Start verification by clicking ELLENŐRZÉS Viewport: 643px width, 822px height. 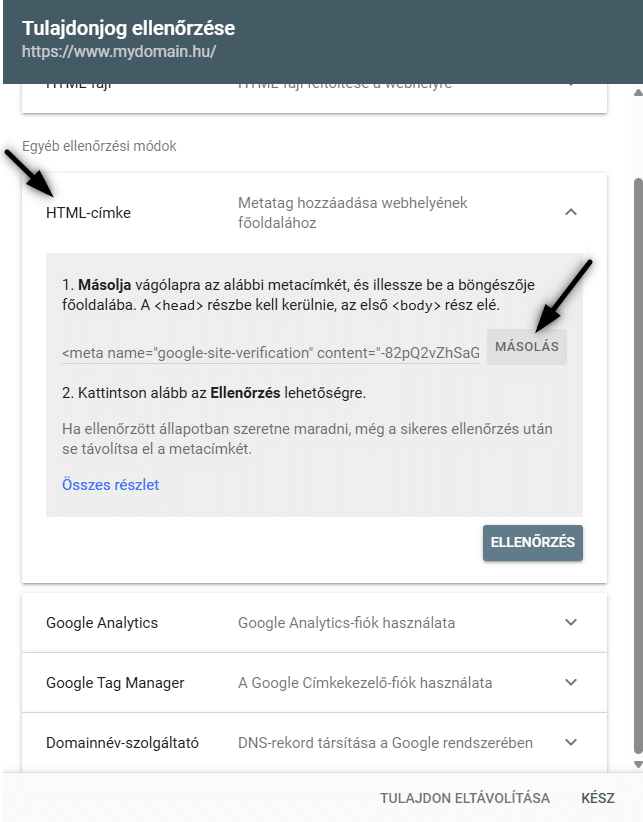[x=532, y=543]
